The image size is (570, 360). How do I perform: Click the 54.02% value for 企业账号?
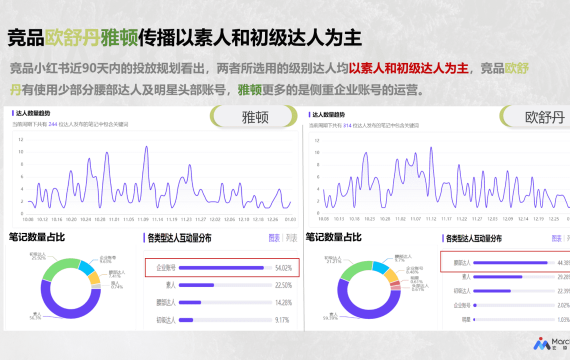pos(284,268)
